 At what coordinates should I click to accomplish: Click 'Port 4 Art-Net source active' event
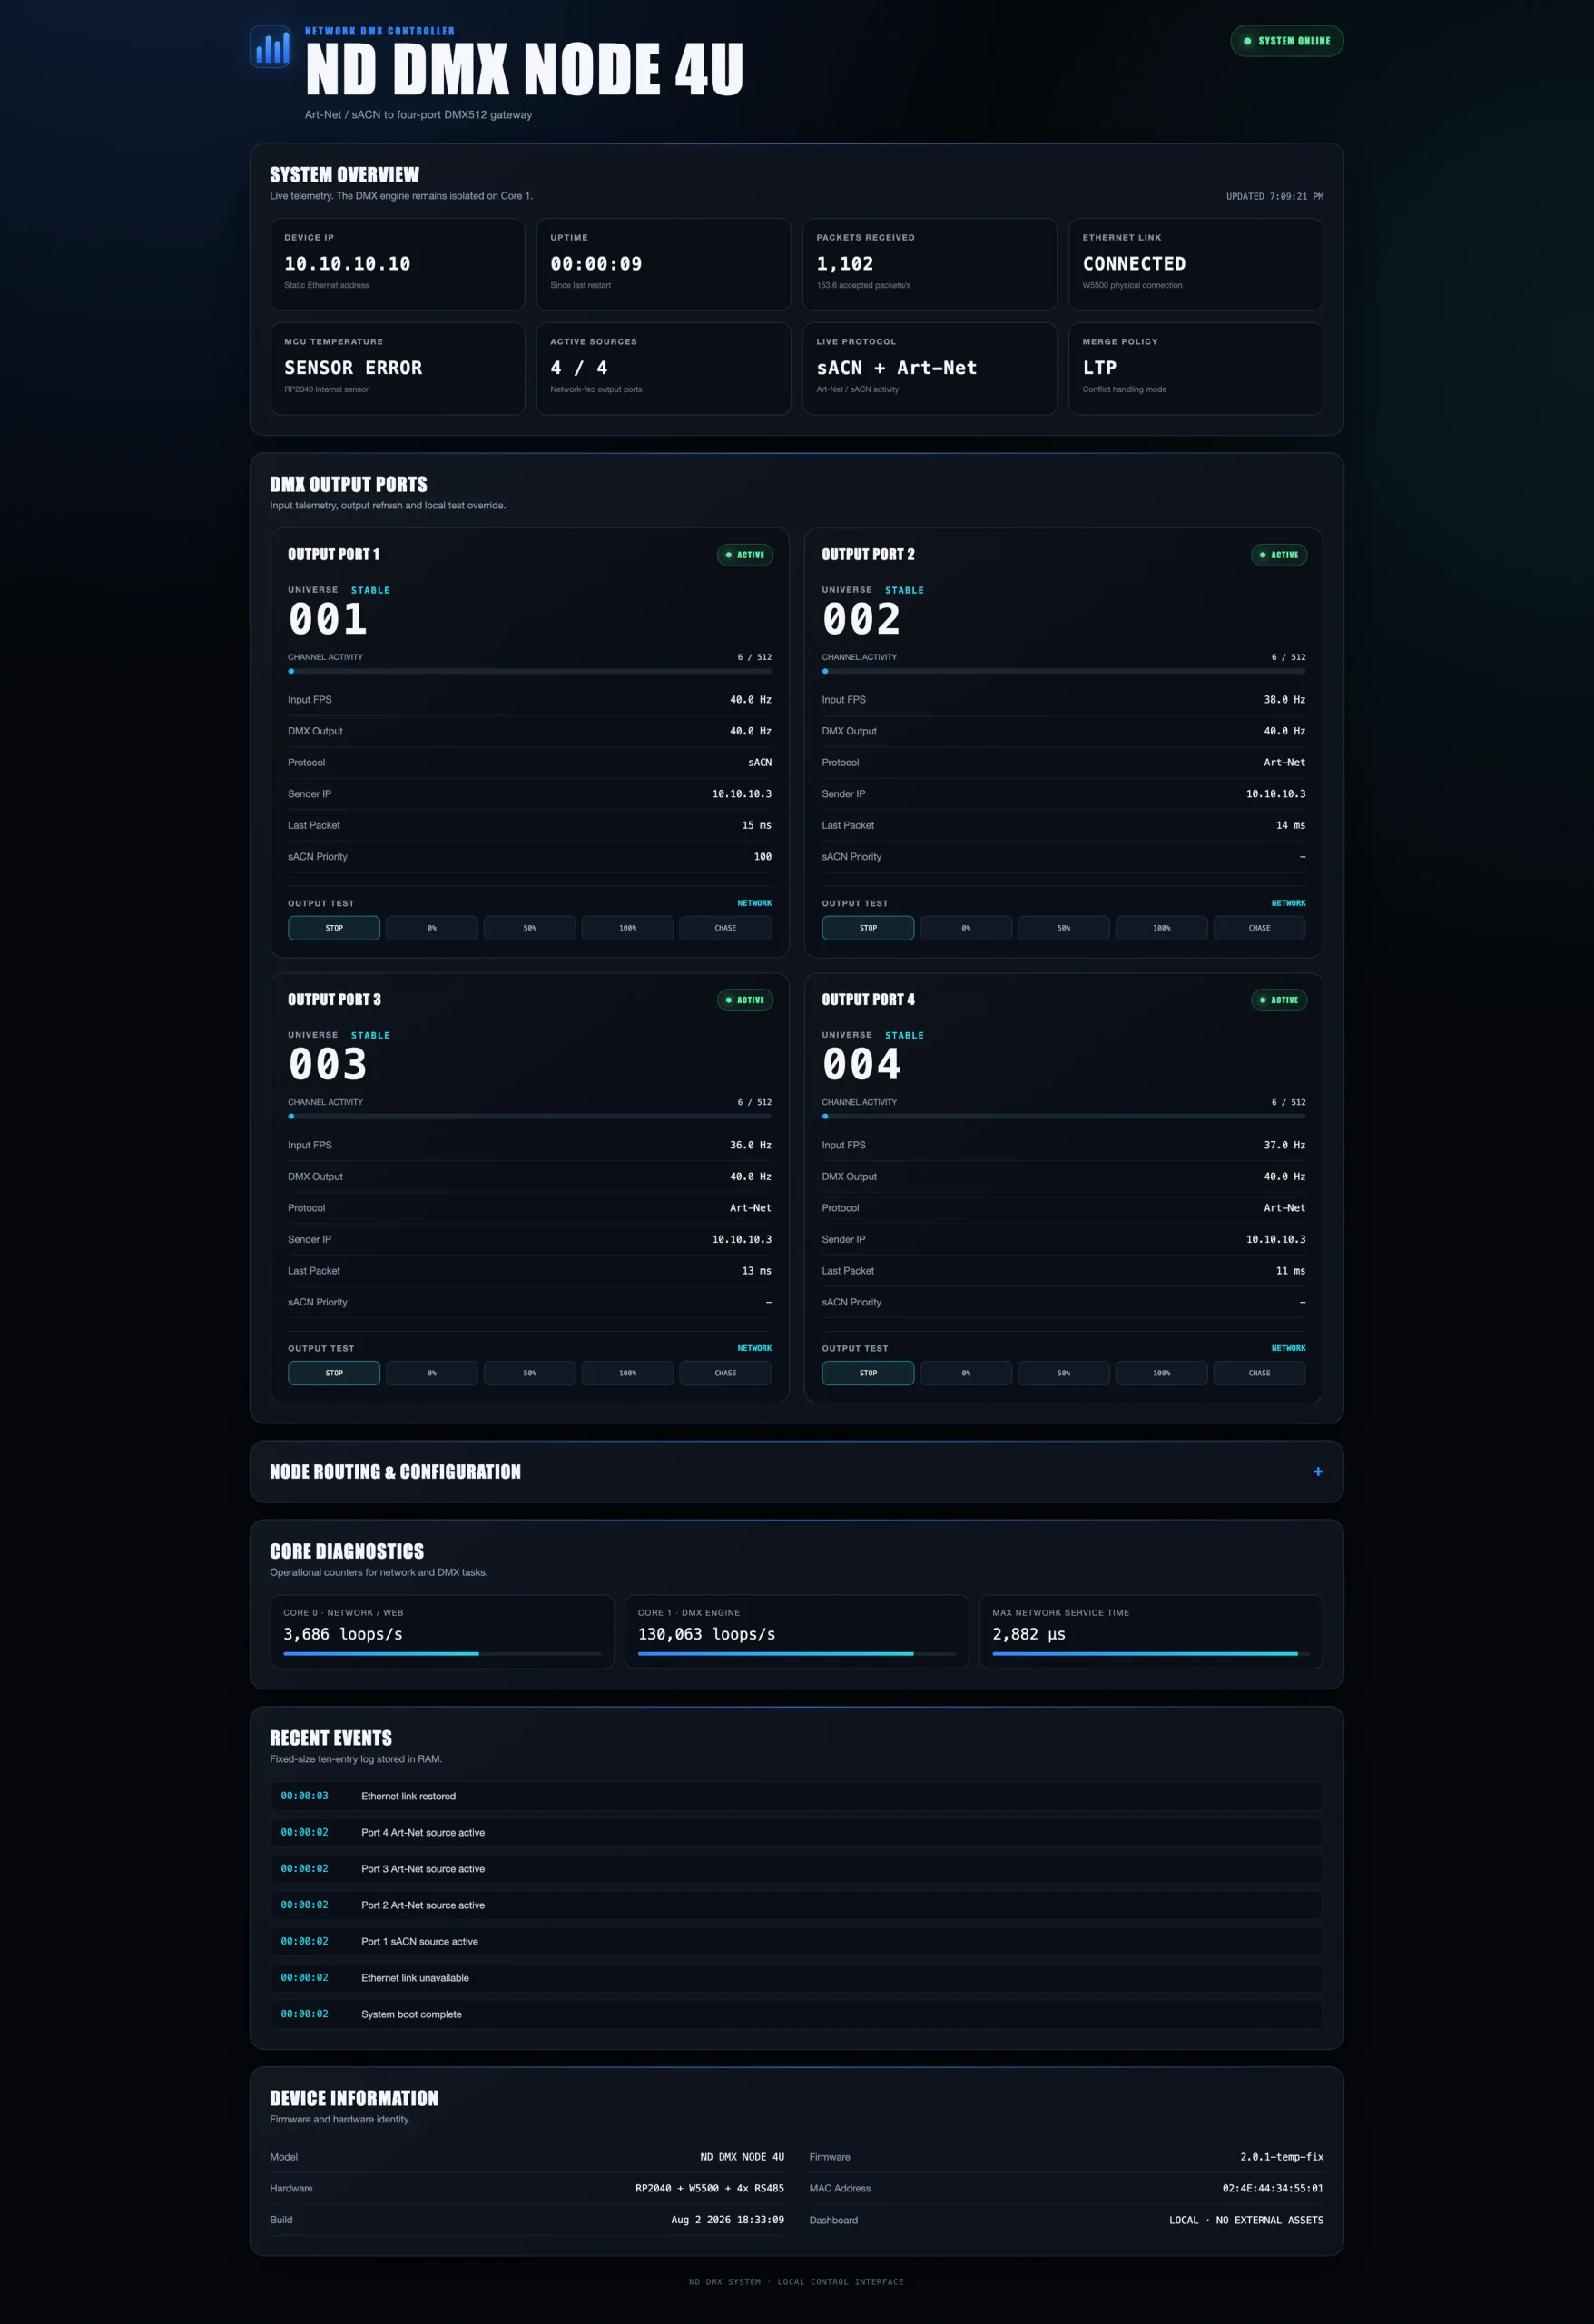tap(796, 1832)
